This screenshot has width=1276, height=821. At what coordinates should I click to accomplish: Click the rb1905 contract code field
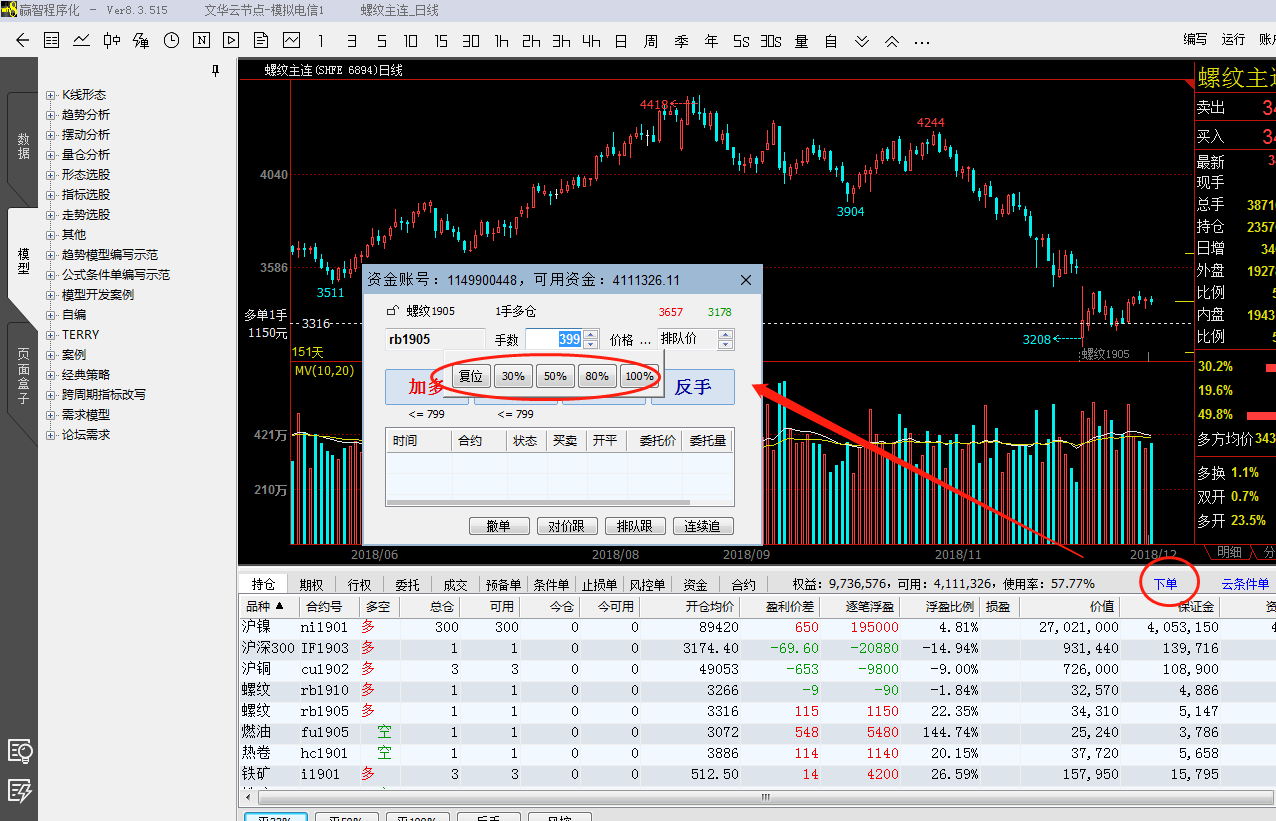pos(435,339)
